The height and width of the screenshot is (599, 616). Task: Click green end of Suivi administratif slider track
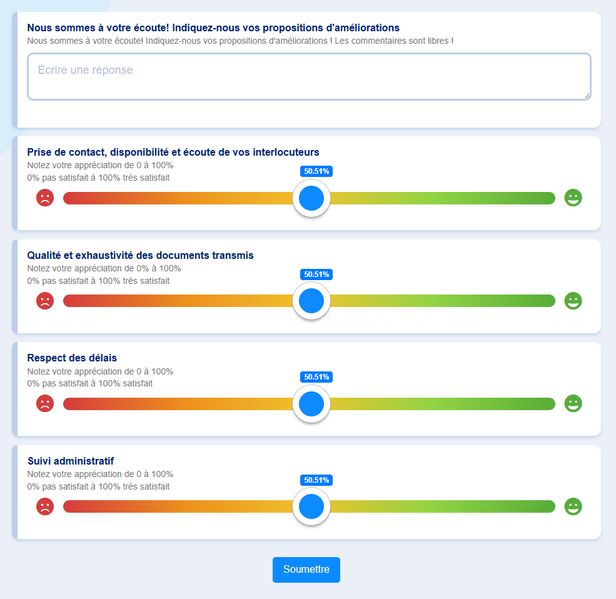pyautogui.click(x=542, y=507)
